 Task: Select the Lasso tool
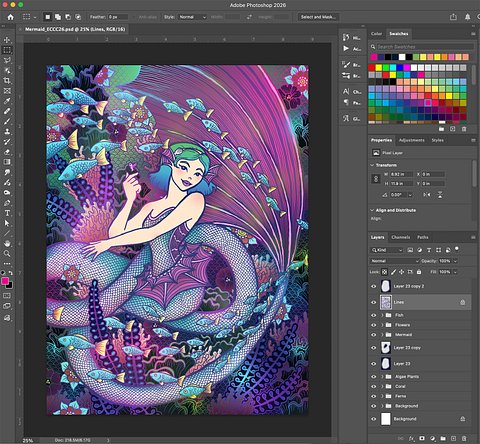7,60
